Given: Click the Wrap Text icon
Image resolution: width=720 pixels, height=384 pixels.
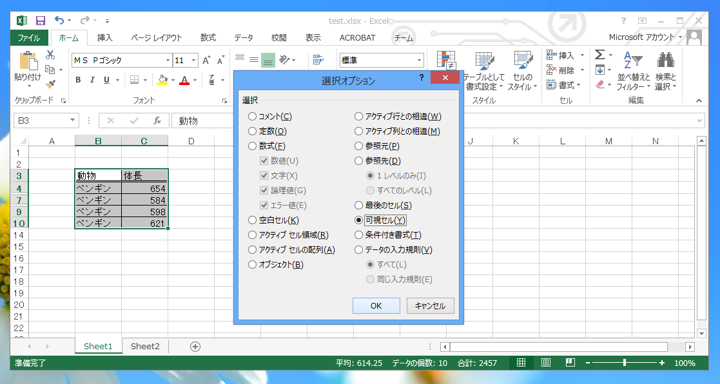Looking at the screenshot, I should tap(318, 60).
